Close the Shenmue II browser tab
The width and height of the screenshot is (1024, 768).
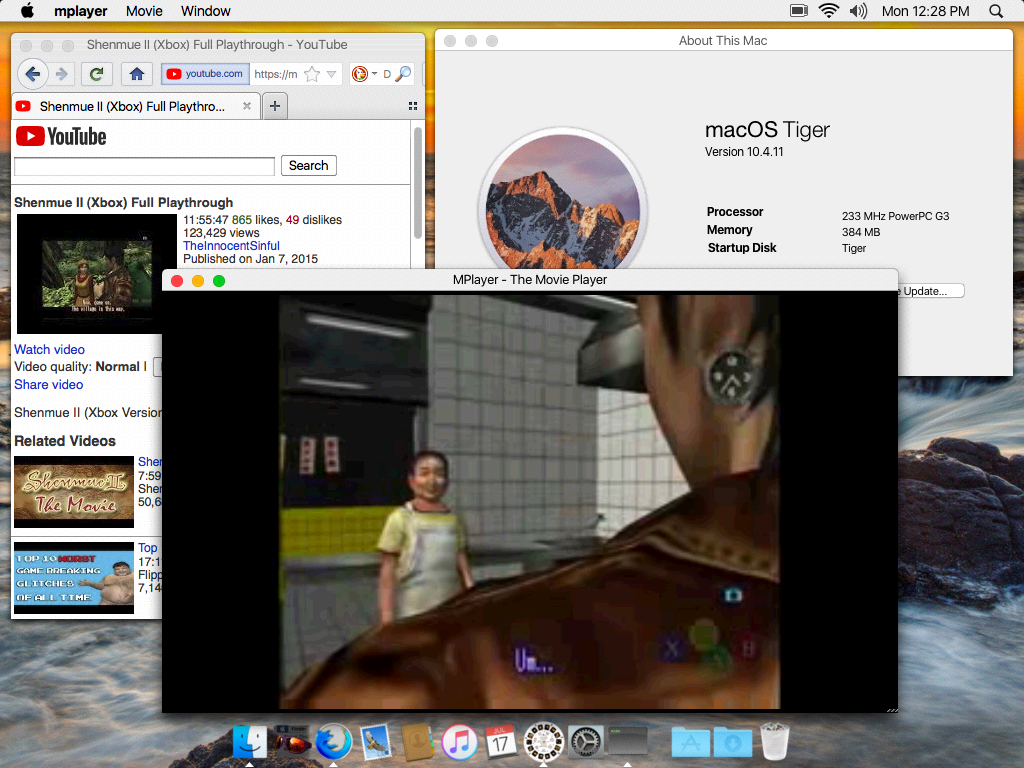point(247,106)
